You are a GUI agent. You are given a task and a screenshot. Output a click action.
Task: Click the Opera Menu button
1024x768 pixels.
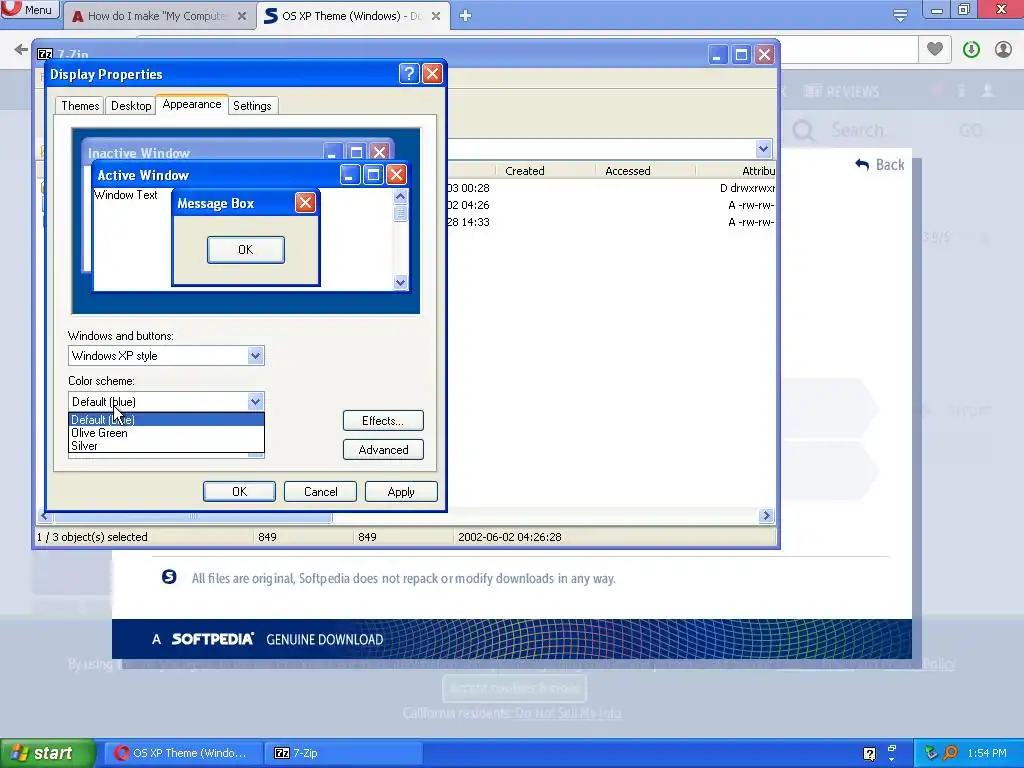[x=30, y=9]
